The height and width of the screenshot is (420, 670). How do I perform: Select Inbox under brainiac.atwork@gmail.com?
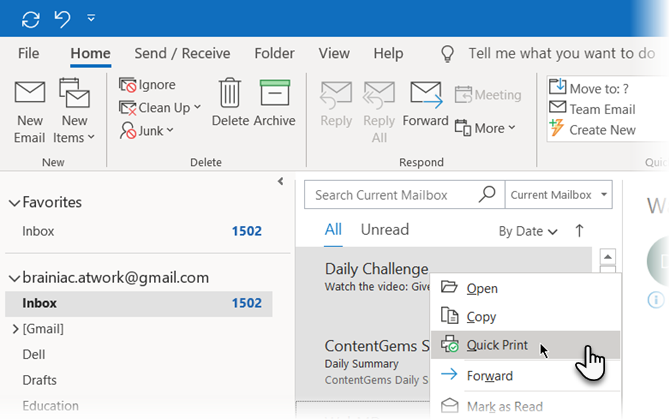(139, 303)
